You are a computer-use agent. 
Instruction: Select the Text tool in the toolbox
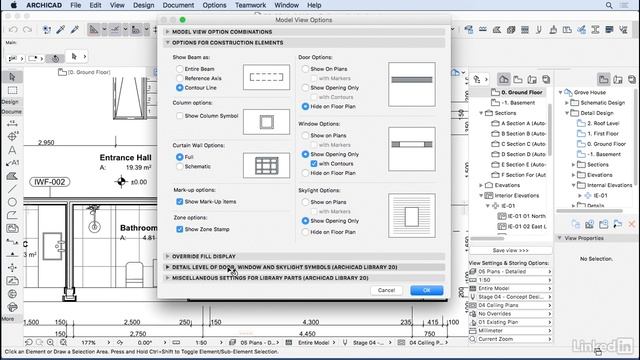coord(12,150)
